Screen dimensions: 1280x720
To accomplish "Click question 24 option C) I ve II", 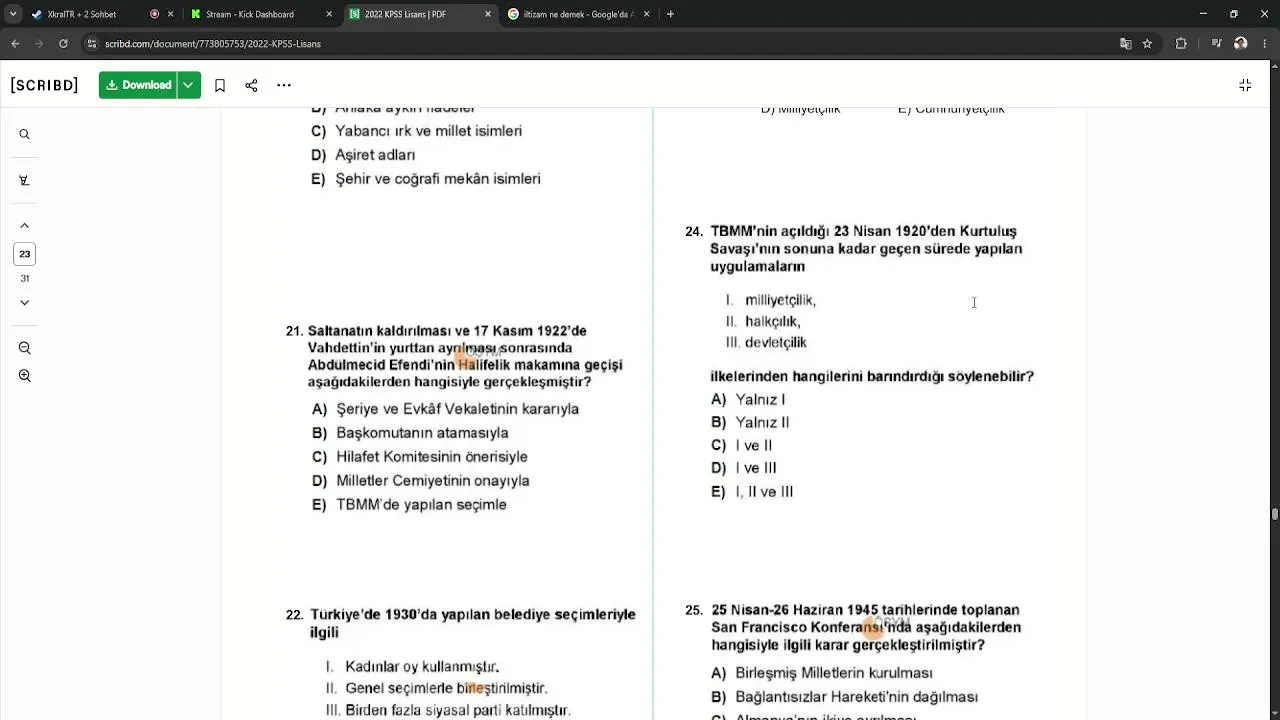I will [742, 446].
